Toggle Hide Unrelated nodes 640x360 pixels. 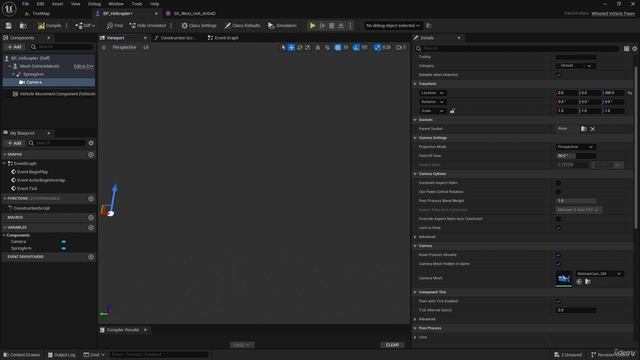pos(148,26)
